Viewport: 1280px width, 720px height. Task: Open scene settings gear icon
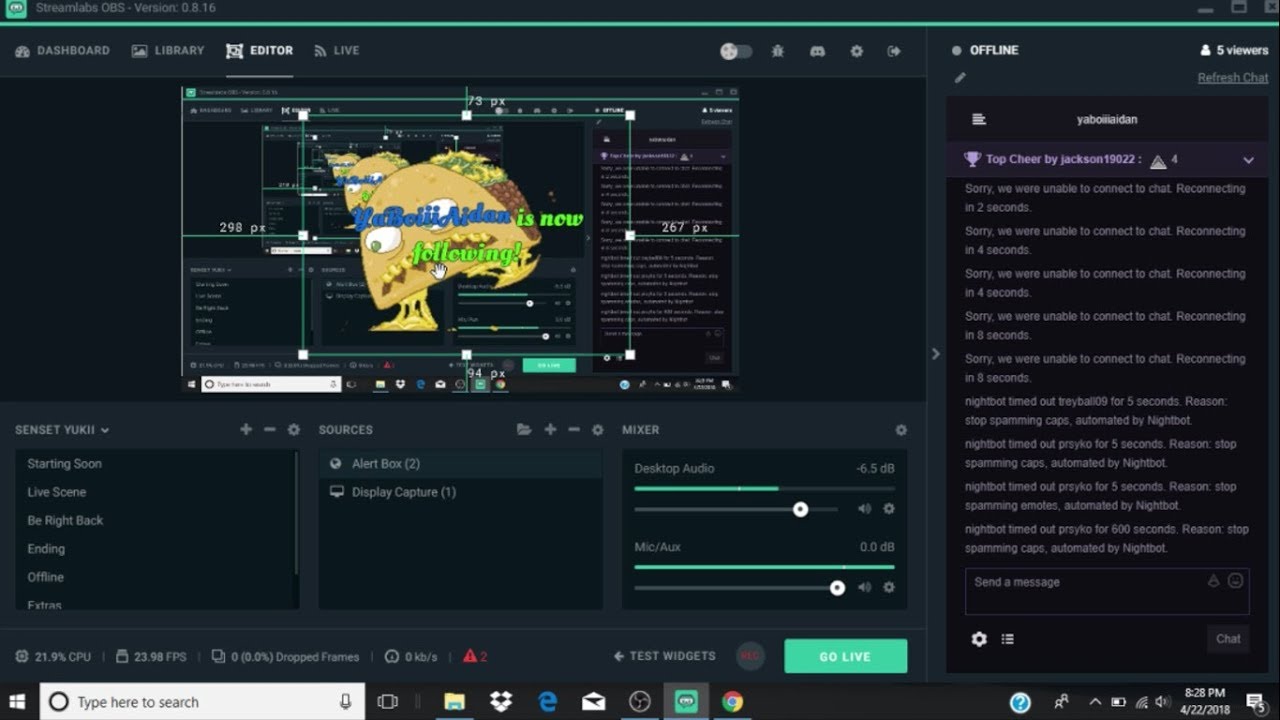coord(293,430)
